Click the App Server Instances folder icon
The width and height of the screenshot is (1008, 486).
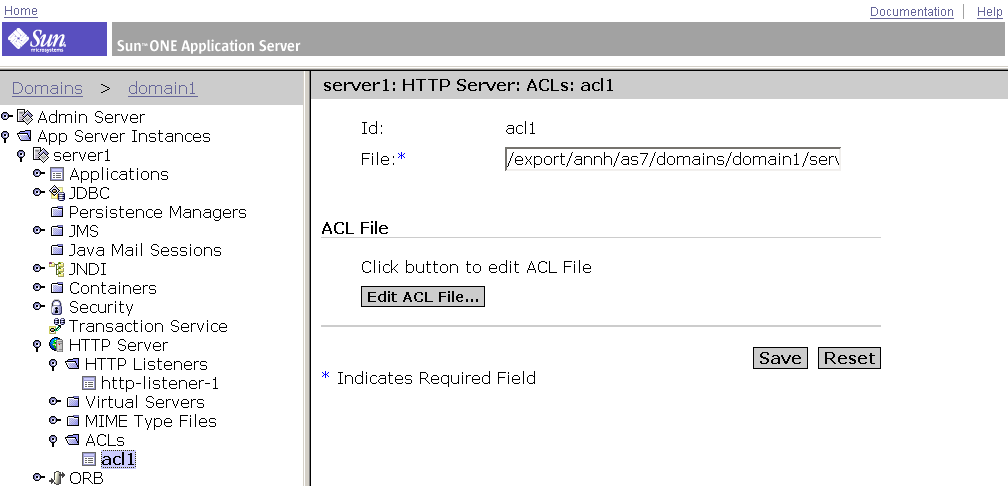(x=25, y=136)
